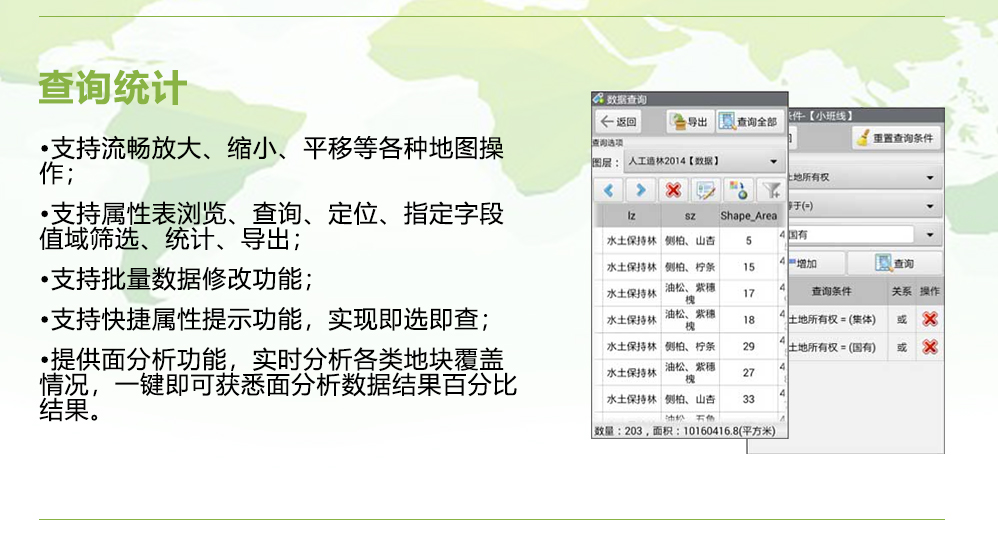Click the next record arrow icon
Viewport: 998px width, 546px height.
pos(641,190)
